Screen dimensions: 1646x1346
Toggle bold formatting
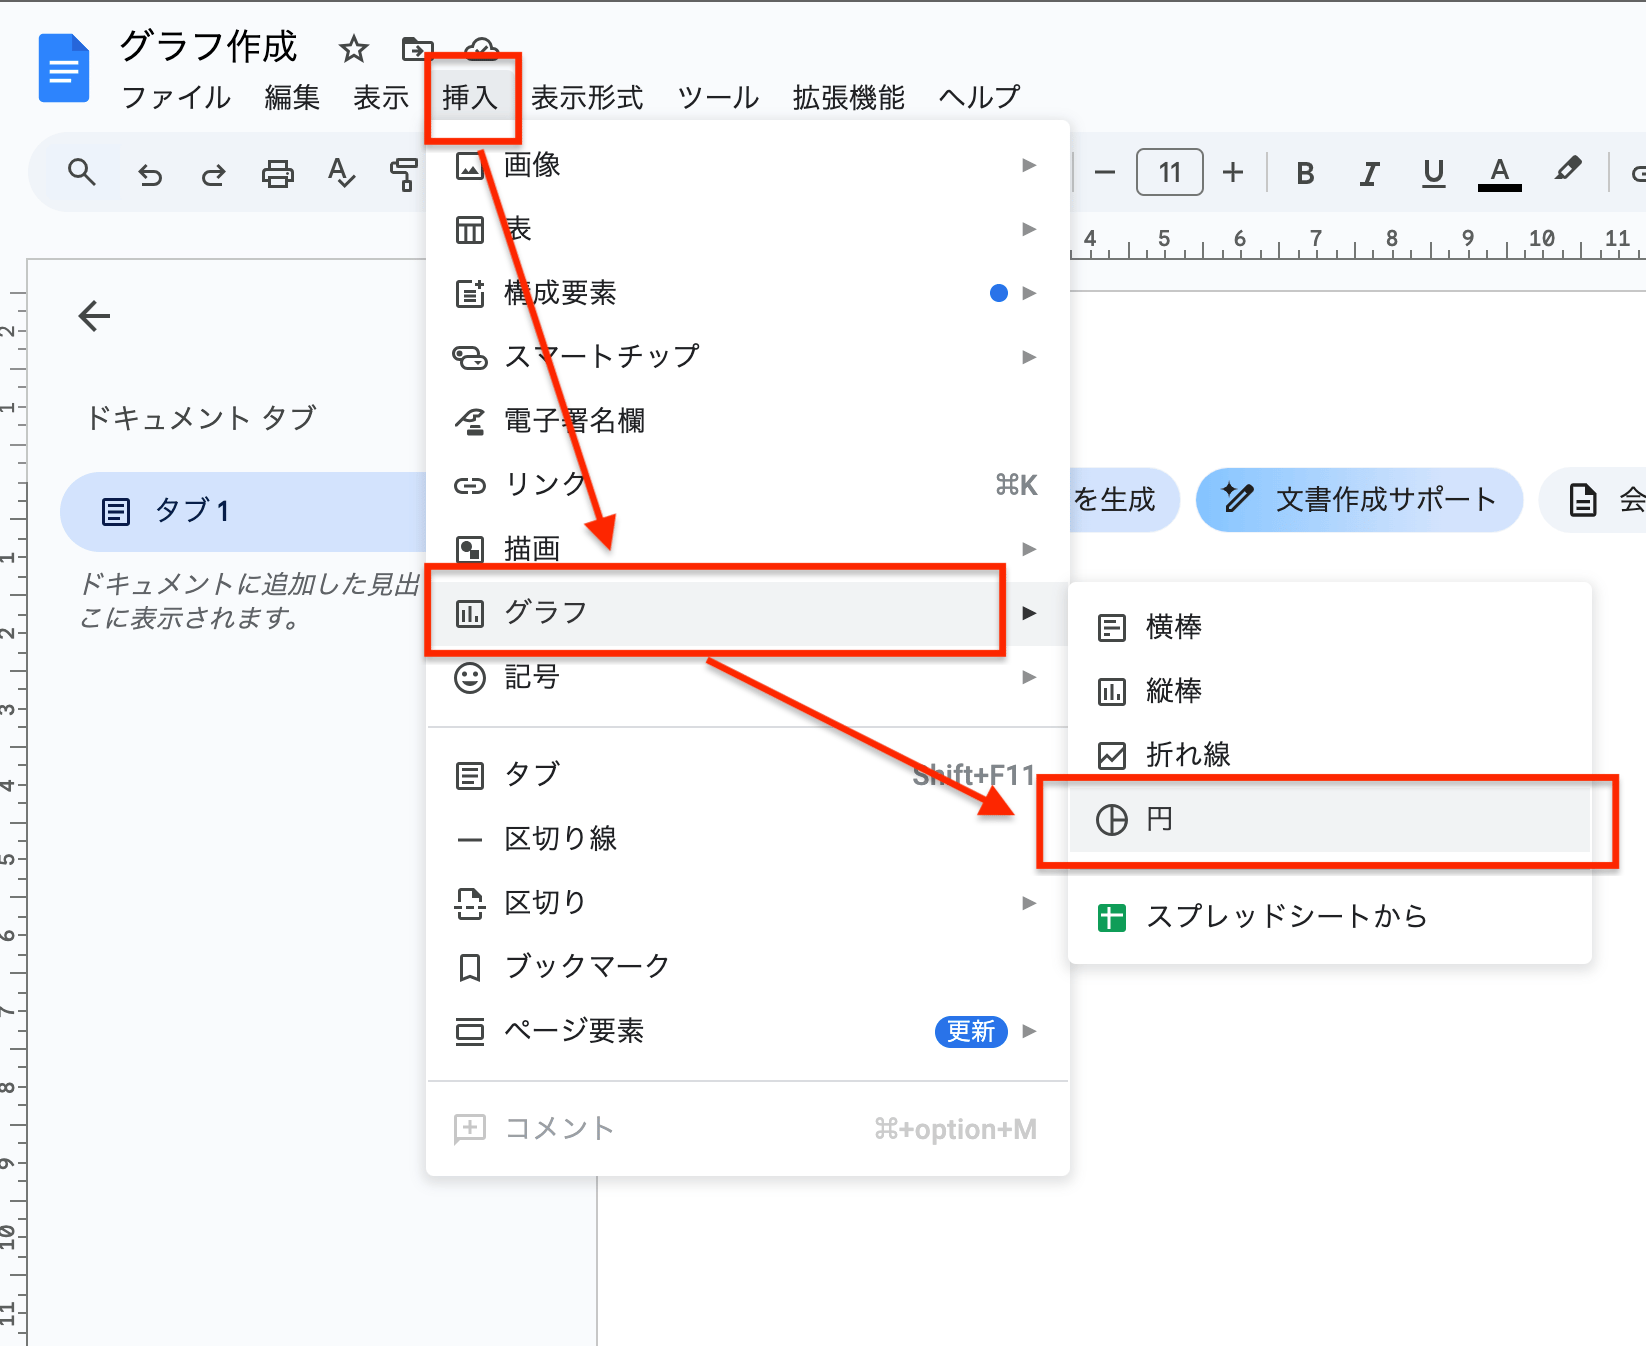[x=1304, y=172]
